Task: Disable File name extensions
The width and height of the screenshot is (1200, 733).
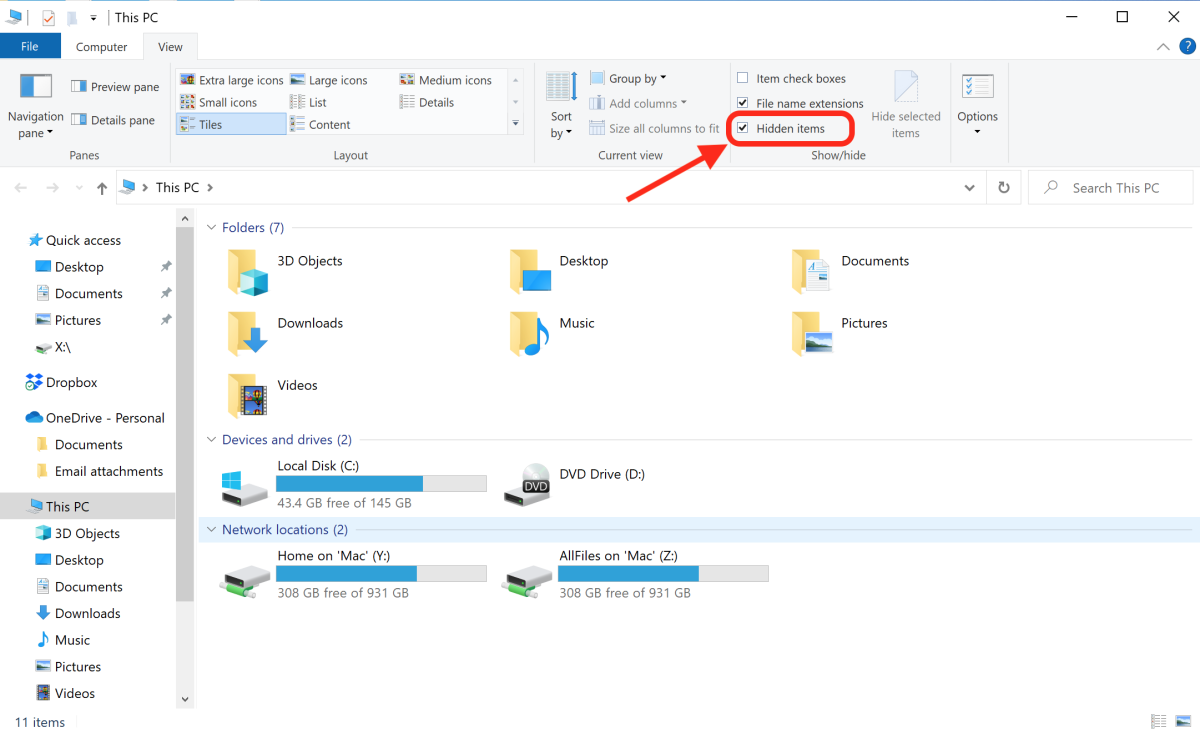Action: 743,102
